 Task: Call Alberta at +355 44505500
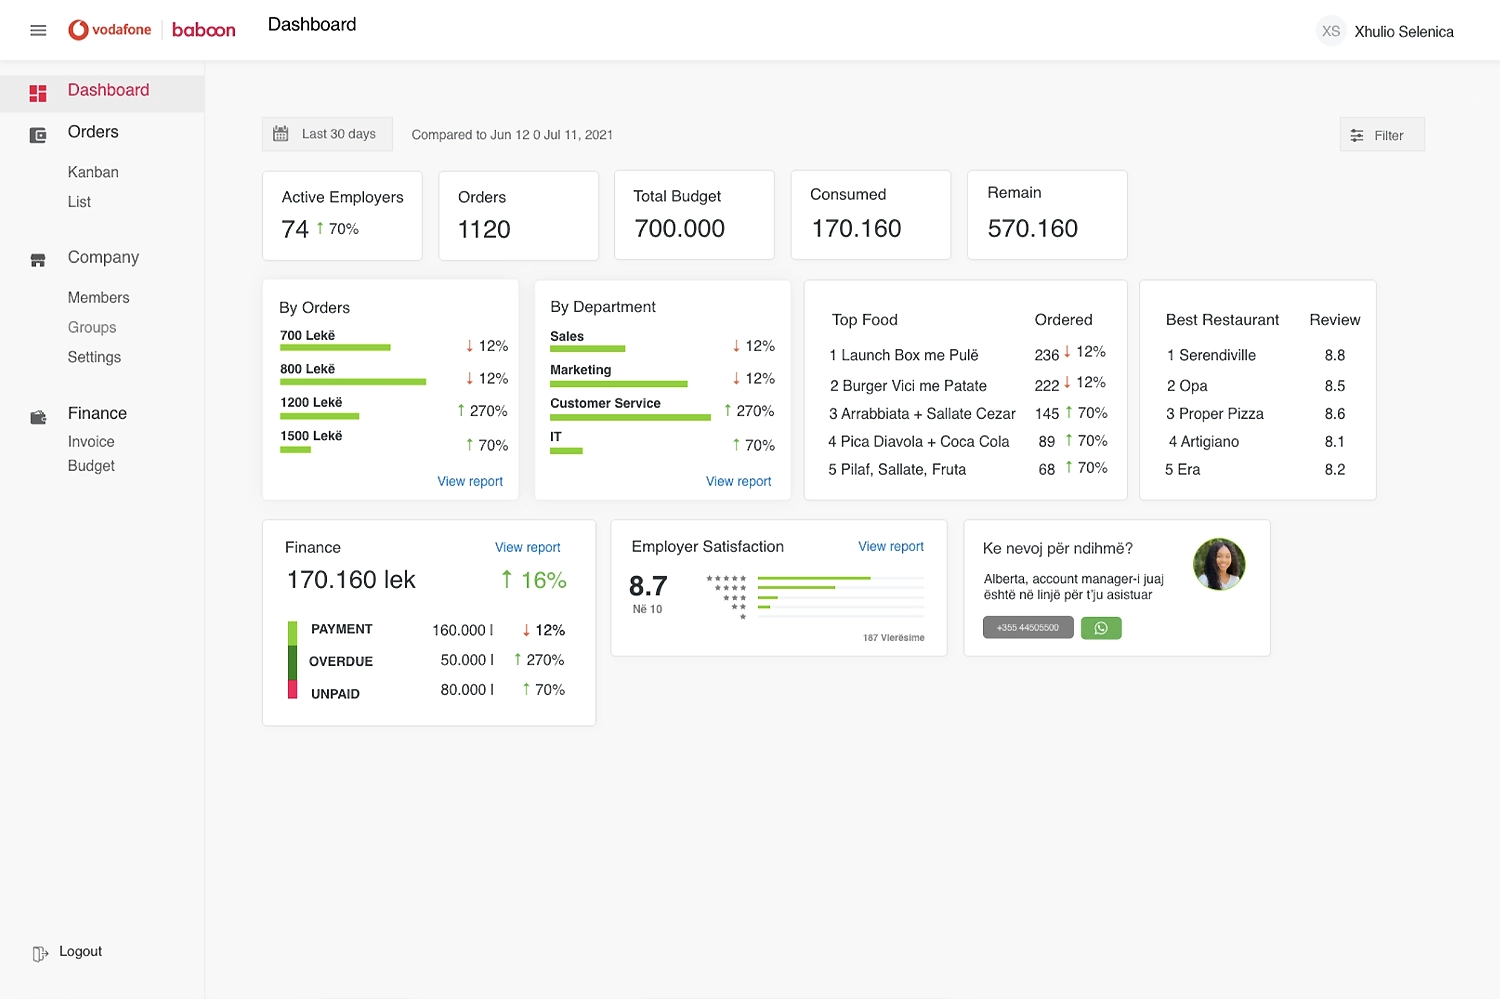pos(1028,627)
